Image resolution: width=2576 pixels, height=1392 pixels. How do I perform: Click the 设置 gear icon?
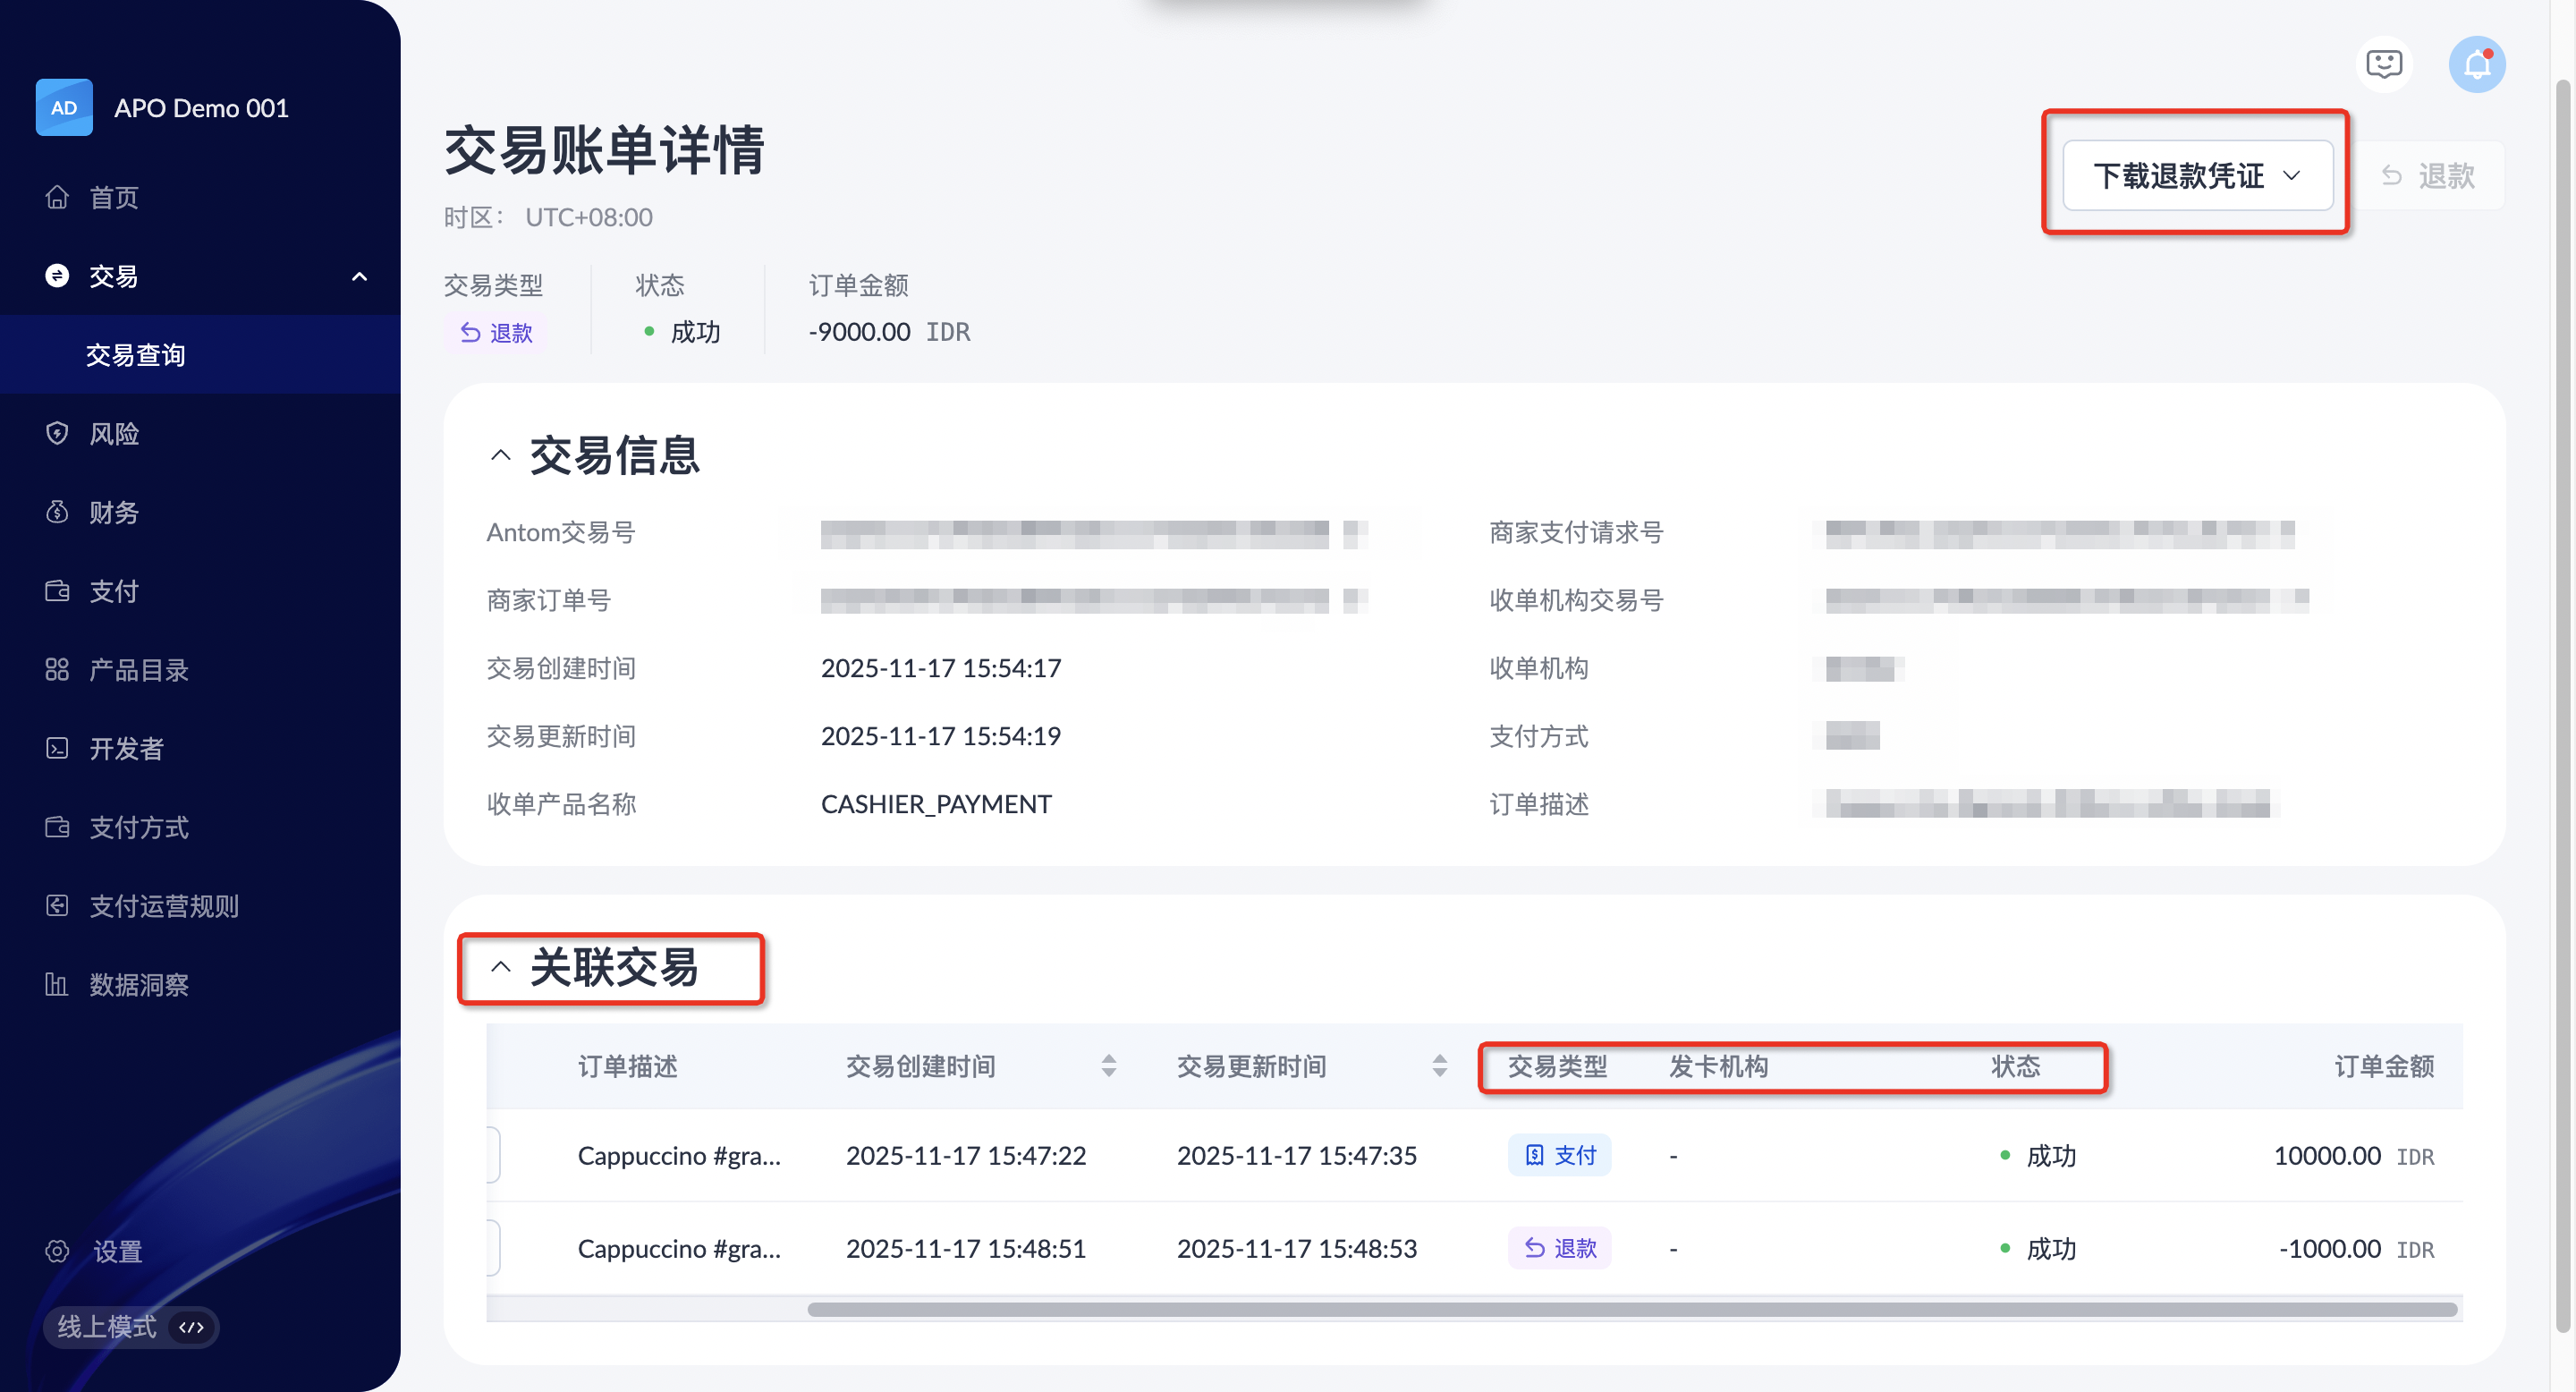click(x=57, y=1251)
